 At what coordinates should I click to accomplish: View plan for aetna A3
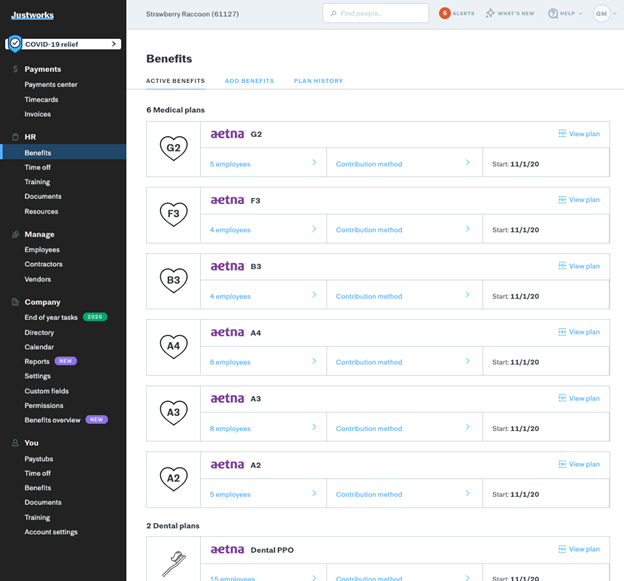579,398
